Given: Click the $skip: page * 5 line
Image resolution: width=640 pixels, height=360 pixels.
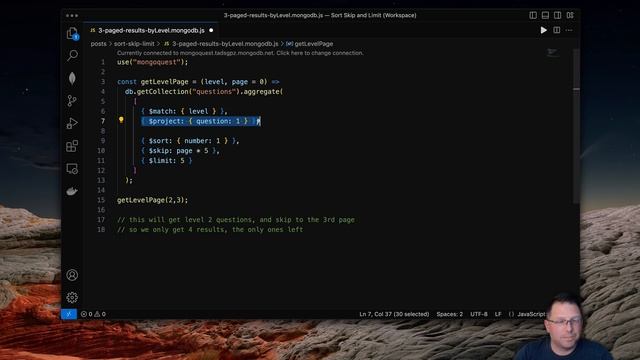Looking at the screenshot, I should click(x=180, y=151).
